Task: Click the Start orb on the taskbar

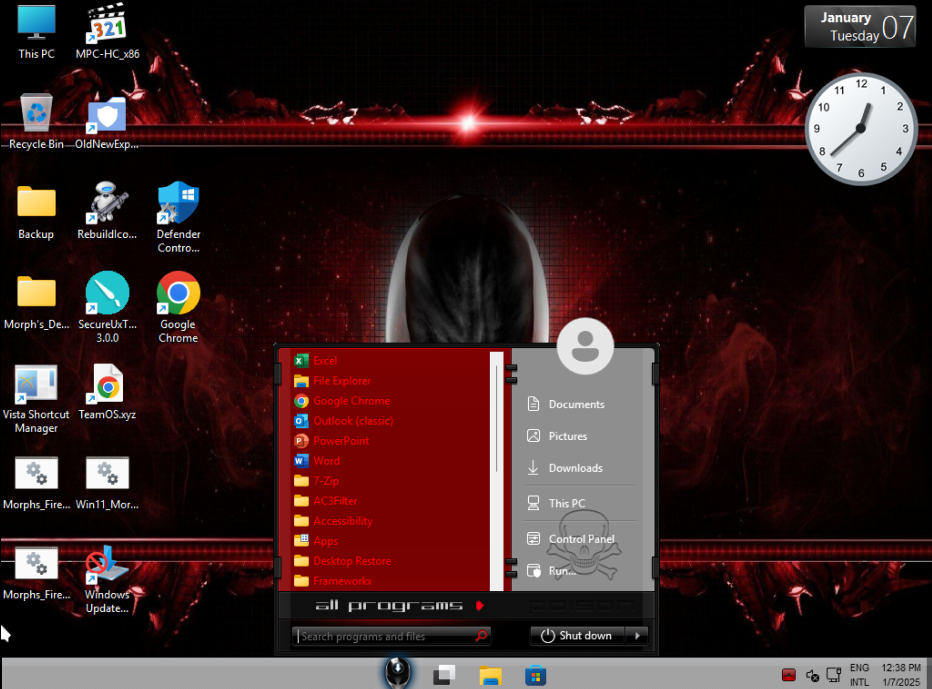Action: click(398, 674)
